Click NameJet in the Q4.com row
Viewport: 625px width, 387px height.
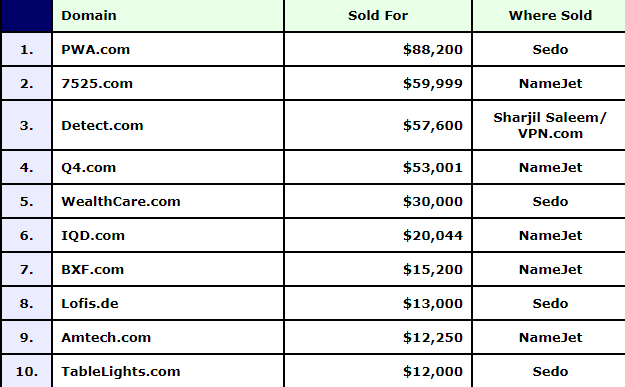(x=550, y=167)
